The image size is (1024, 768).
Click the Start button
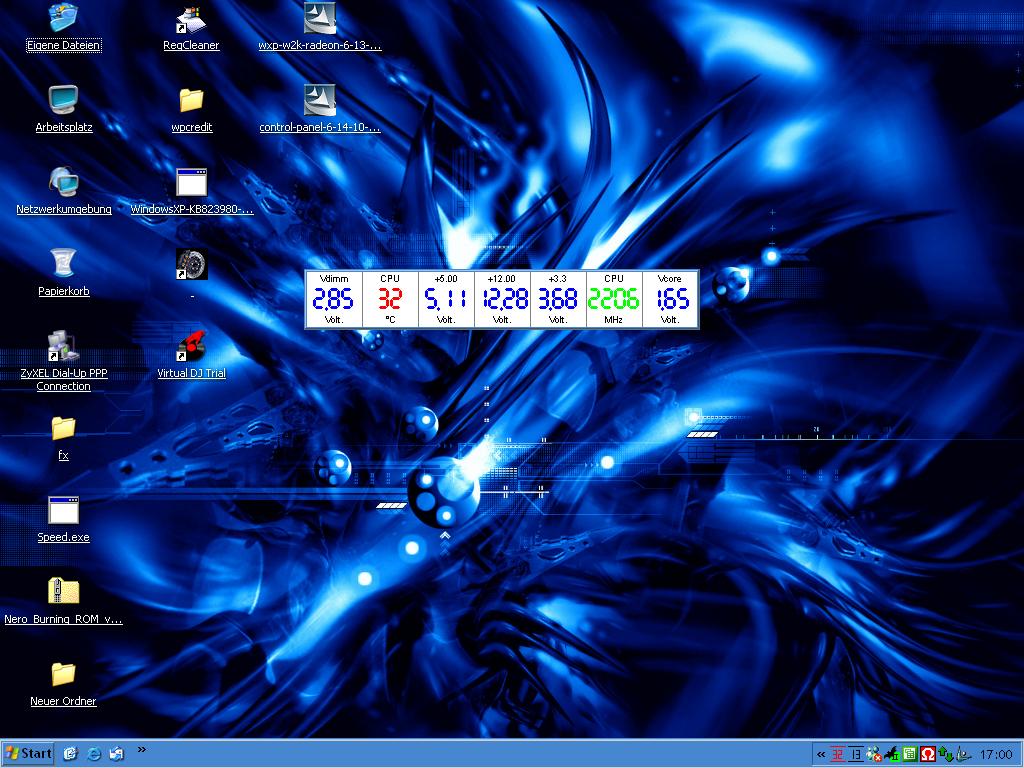[x=29, y=753]
